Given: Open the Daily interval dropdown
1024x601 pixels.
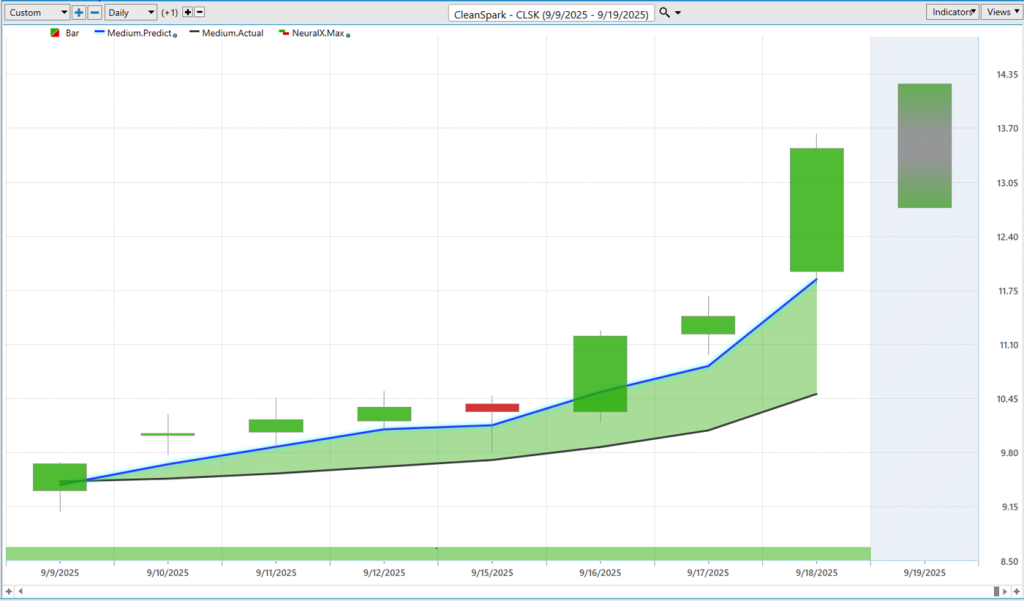Looking at the screenshot, I should pyautogui.click(x=130, y=13).
